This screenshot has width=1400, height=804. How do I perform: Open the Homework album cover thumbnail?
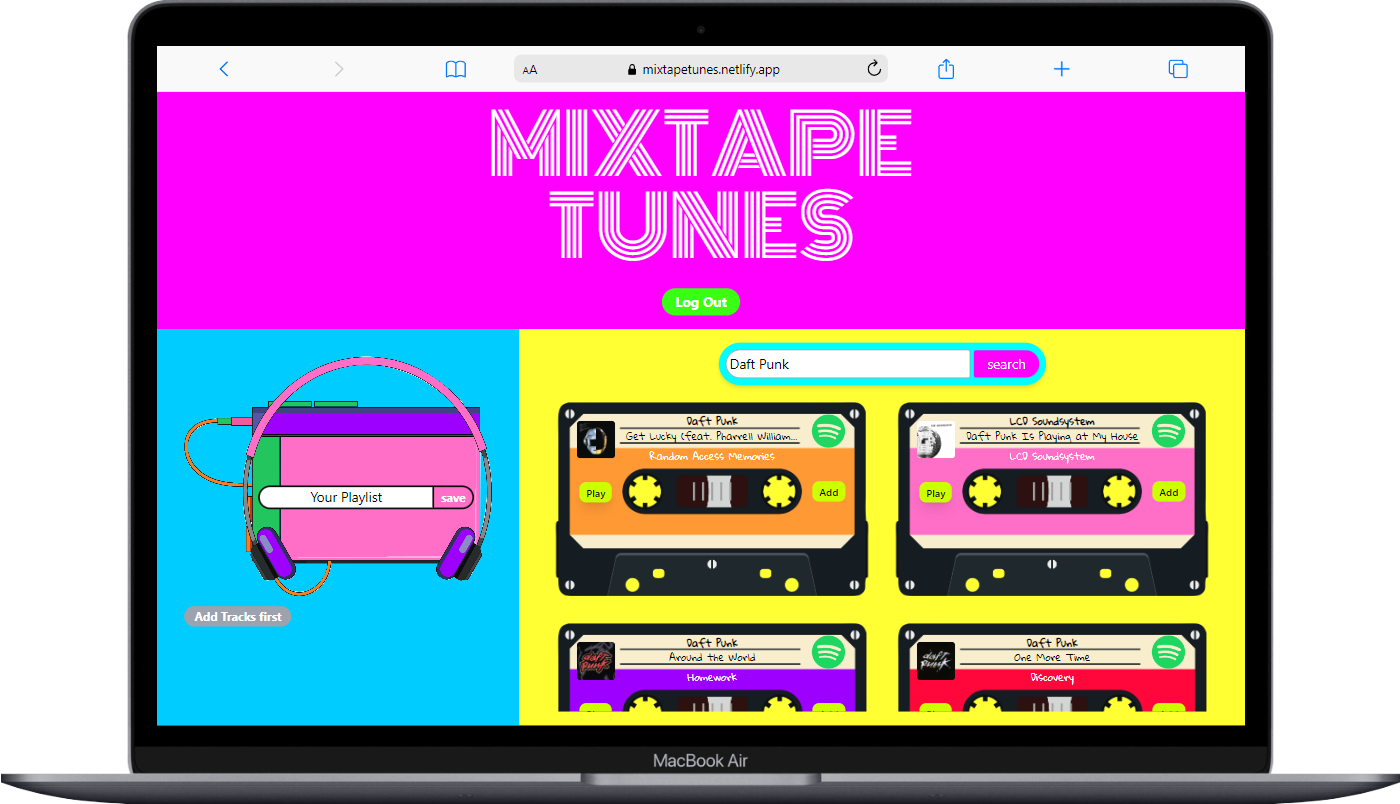pos(596,660)
